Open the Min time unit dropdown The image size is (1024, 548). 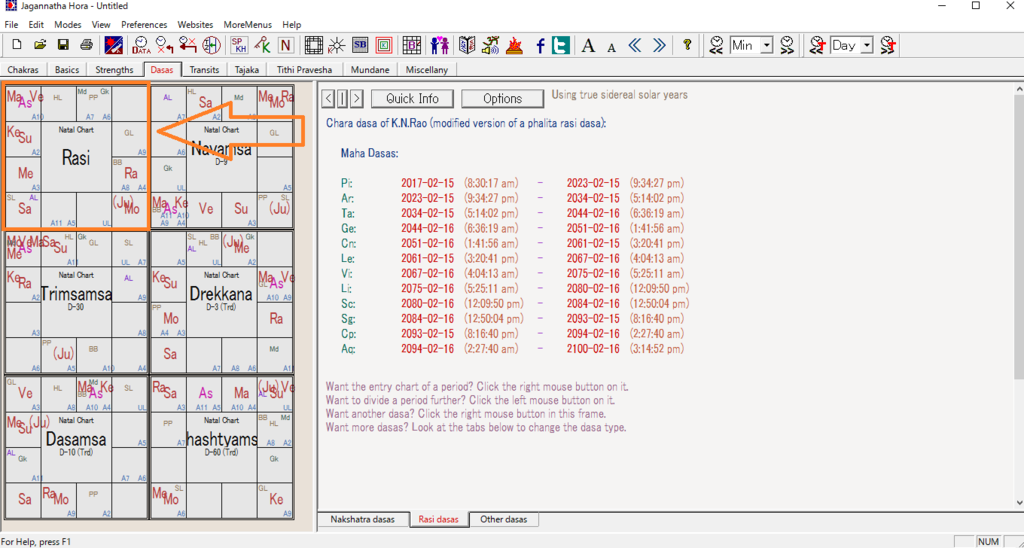pos(767,45)
